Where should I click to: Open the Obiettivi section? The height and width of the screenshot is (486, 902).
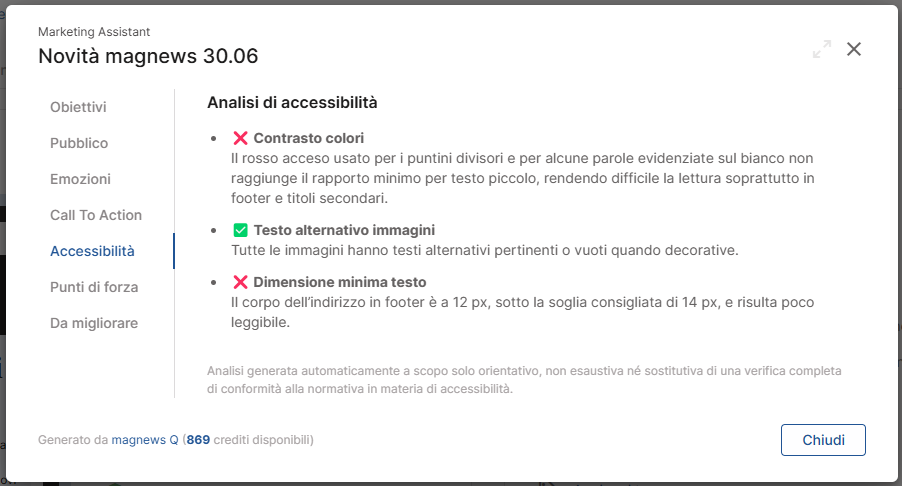[78, 107]
